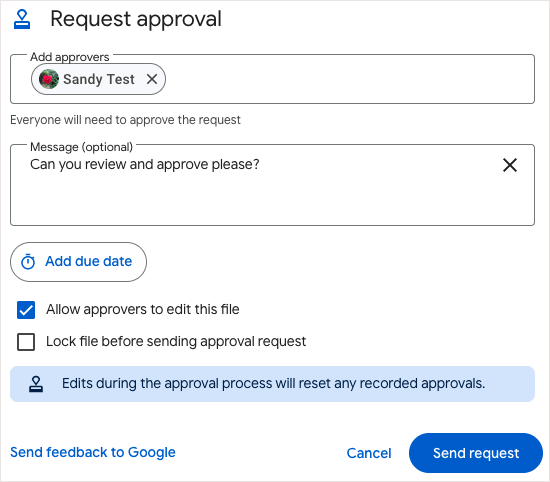Click the stopwatch icon in Add due date

tap(28, 262)
